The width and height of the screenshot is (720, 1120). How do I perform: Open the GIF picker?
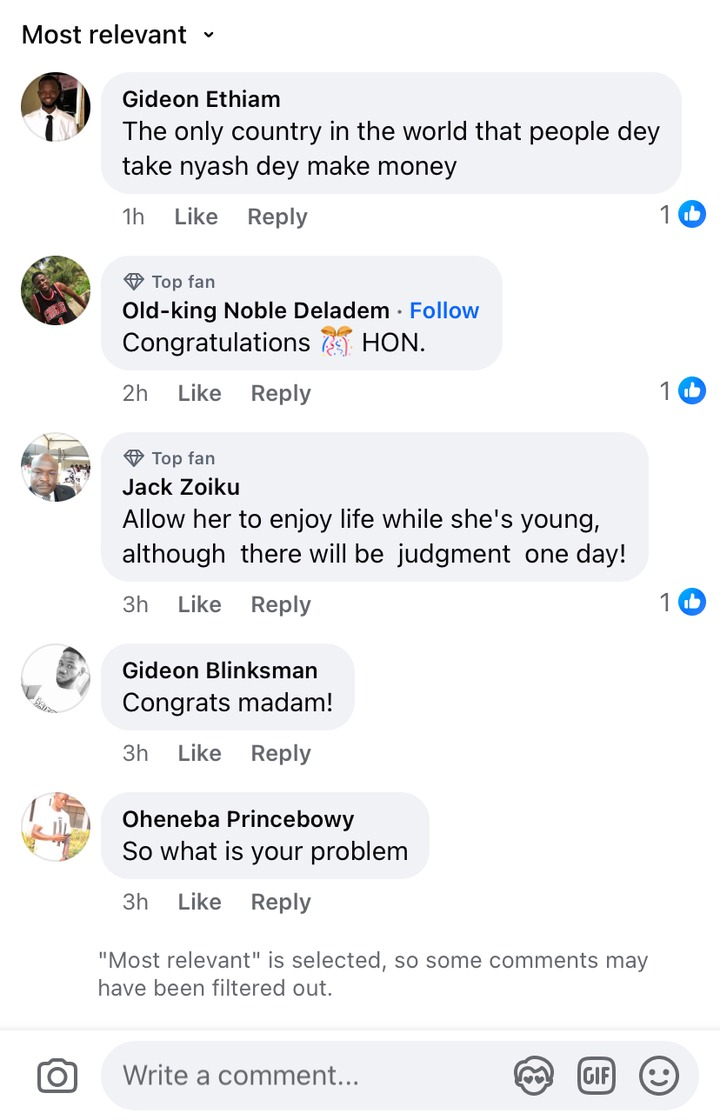(x=596, y=1076)
